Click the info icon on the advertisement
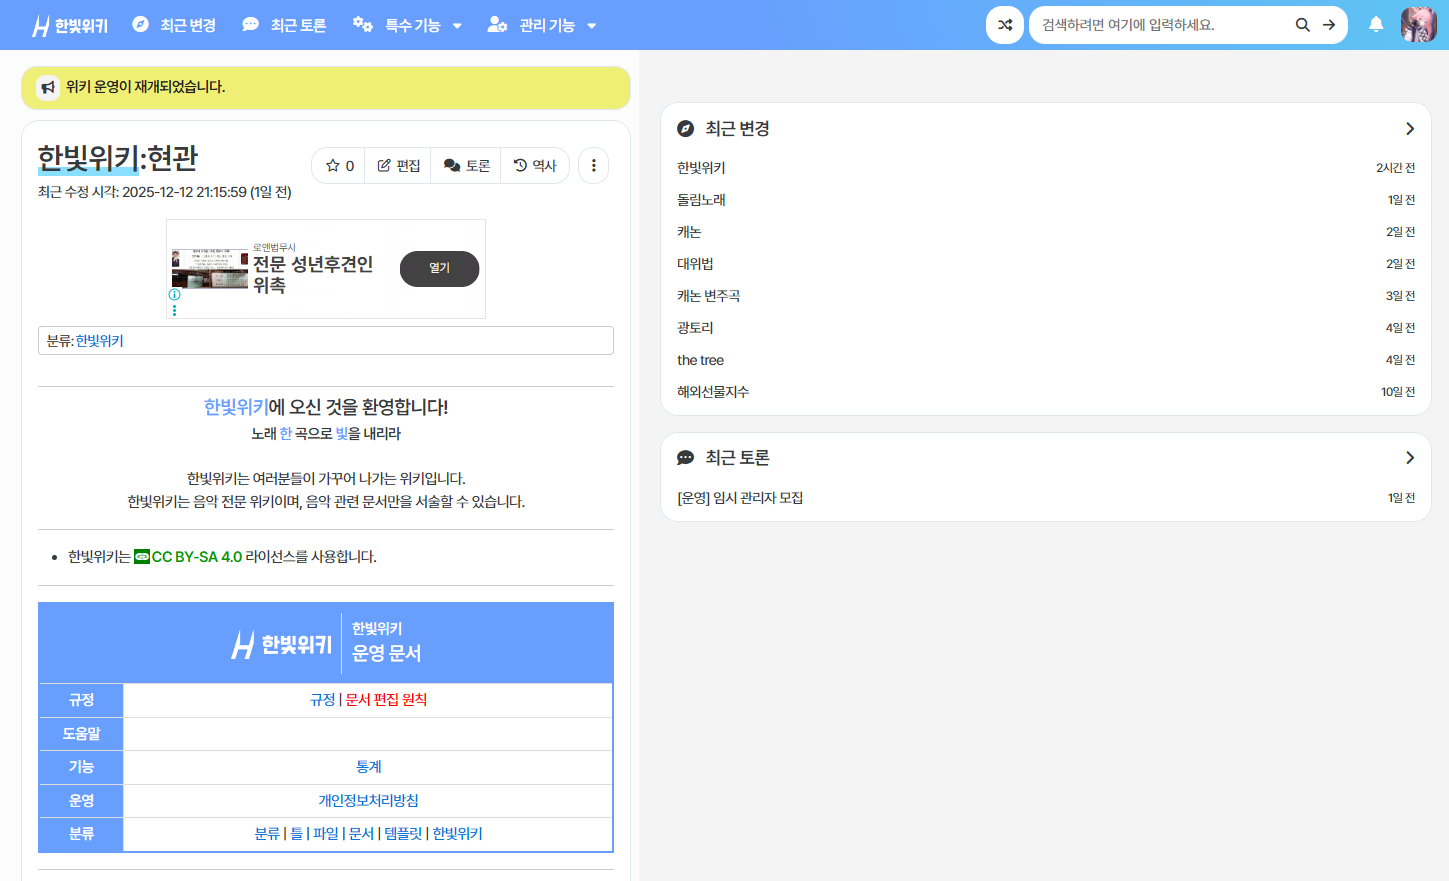Viewport: 1449px width, 881px height. point(175,295)
